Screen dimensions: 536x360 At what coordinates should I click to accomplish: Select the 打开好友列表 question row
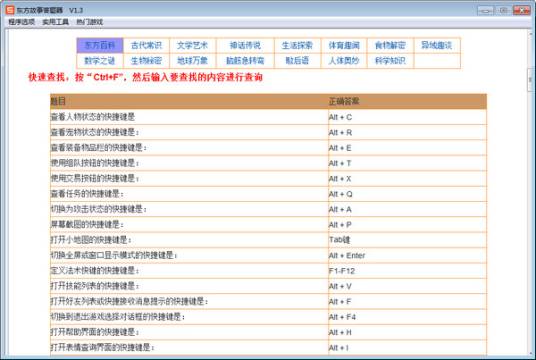(189, 302)
